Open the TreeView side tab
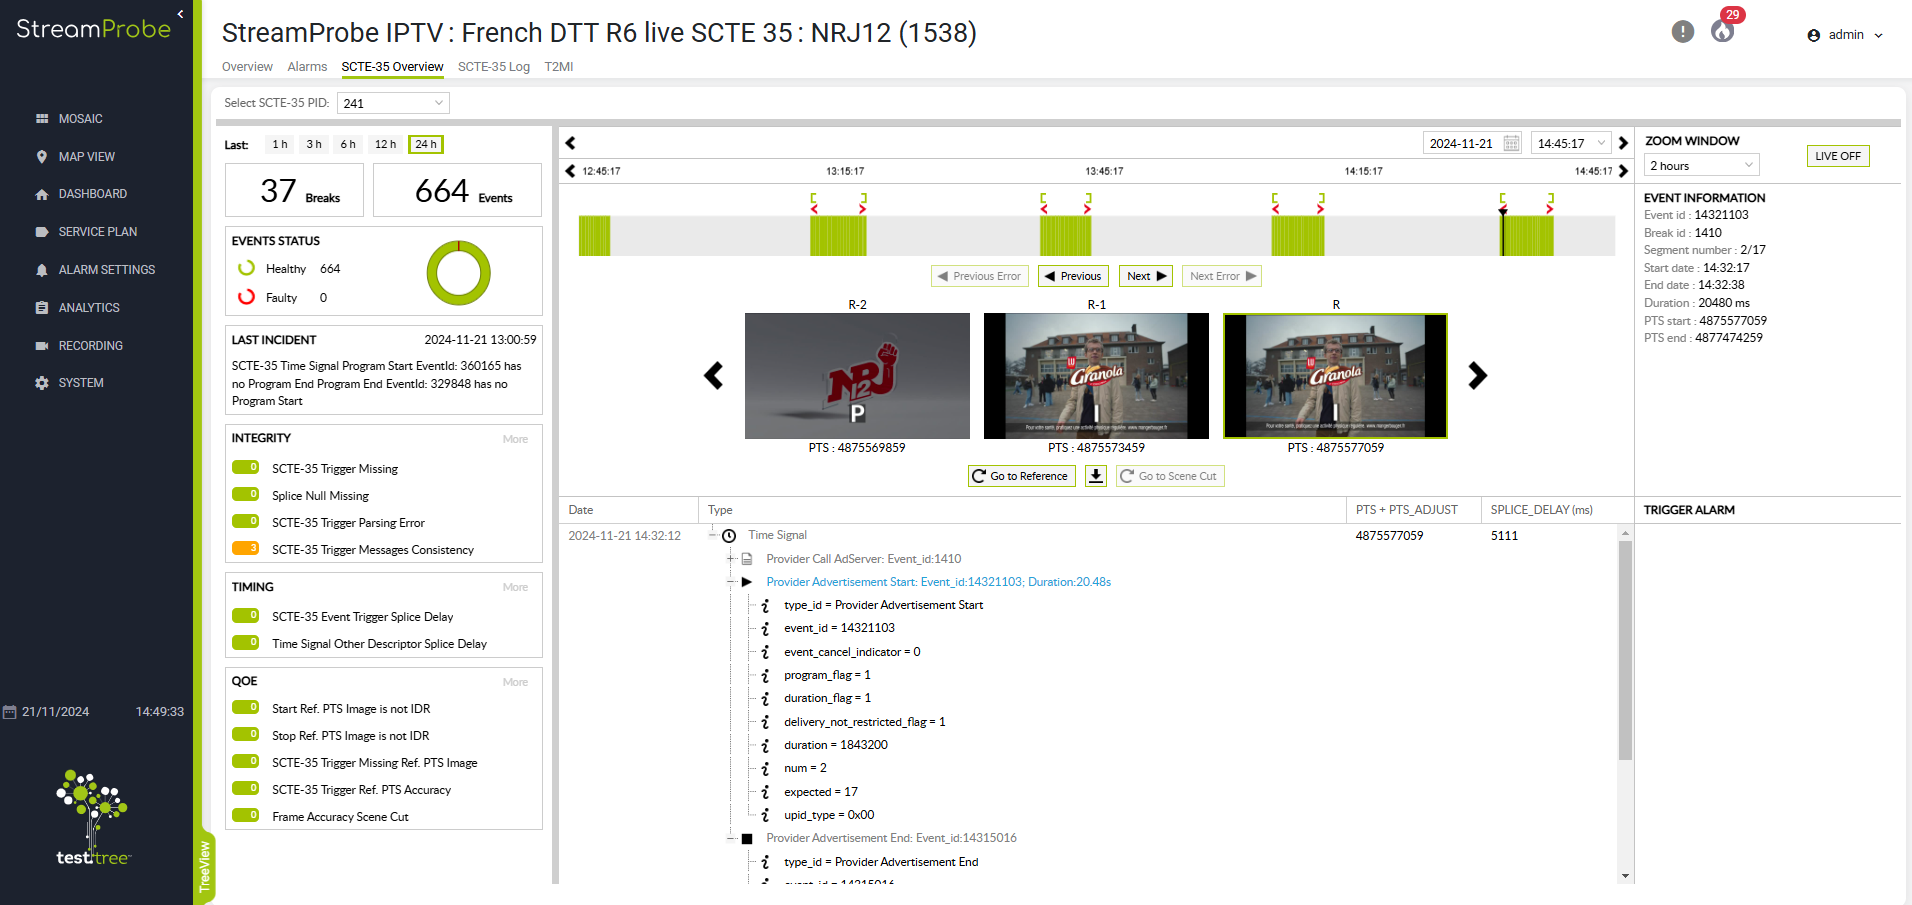This screenshot has height=905, width=1912. point(205,866)
